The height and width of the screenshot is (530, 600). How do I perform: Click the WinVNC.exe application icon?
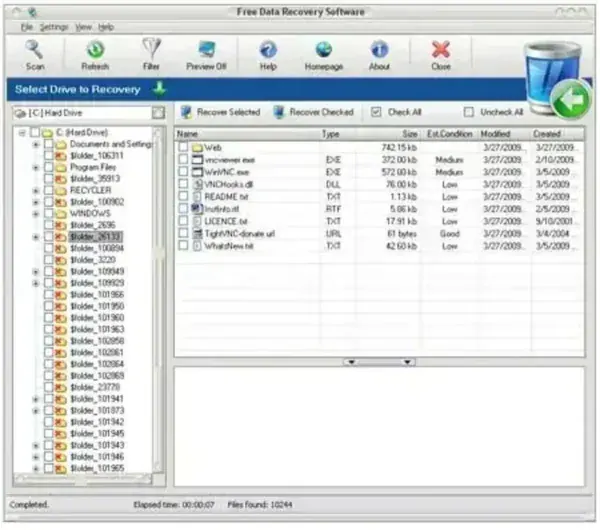[x=197, y=172]
